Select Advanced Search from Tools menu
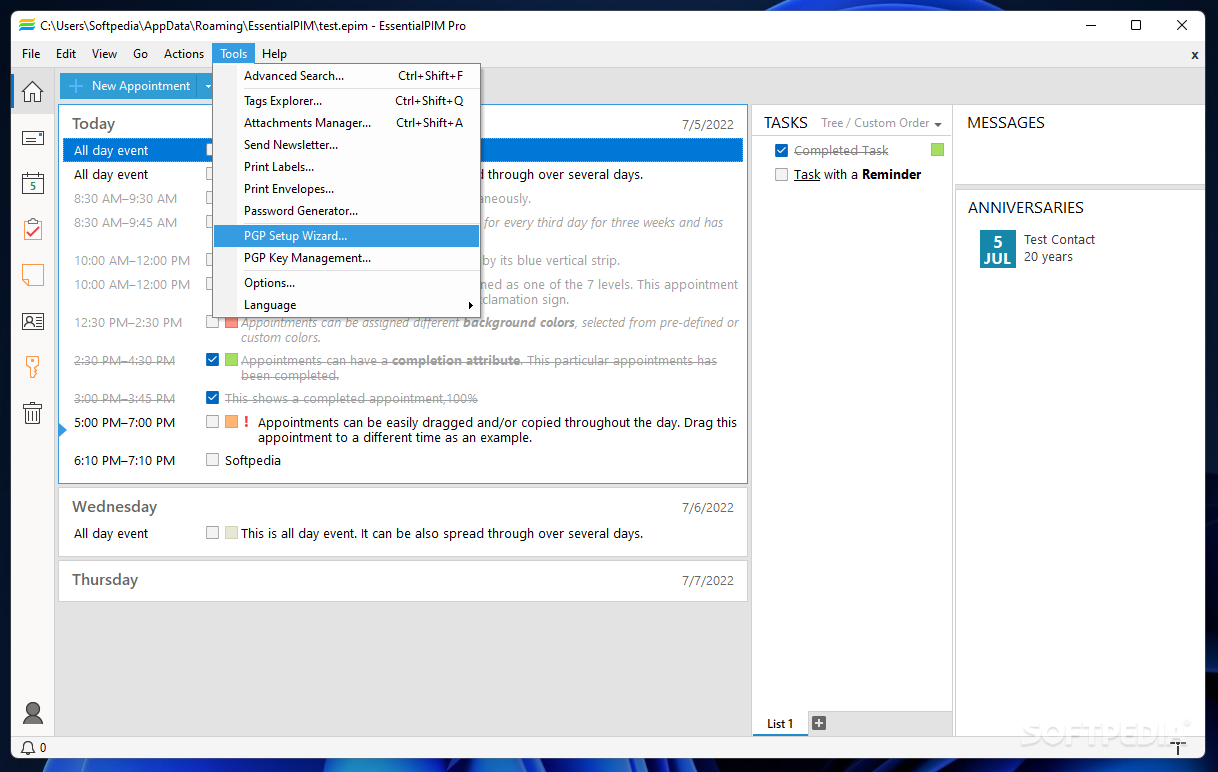This screenshot has height=772, width=1218. pyautogui.click(x=346, y=76)
